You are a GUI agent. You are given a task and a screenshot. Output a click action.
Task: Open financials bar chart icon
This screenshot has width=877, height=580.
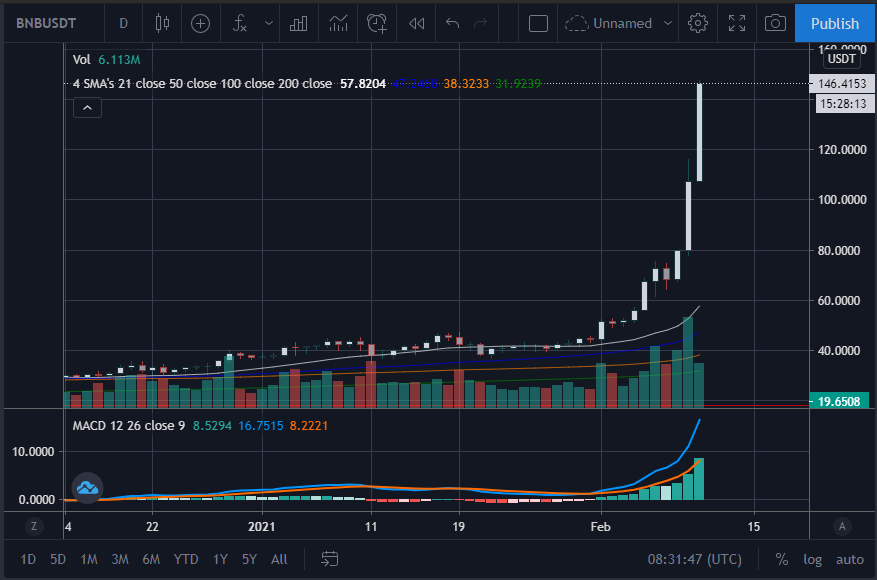coord(298,23)
